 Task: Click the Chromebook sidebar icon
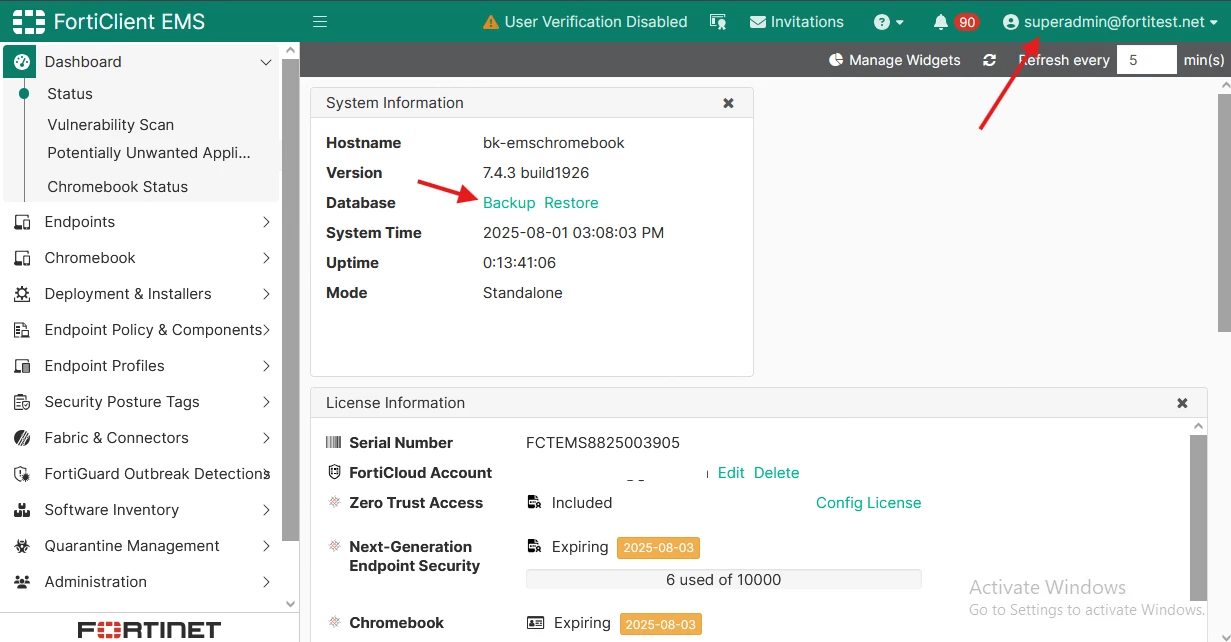click(x=22, y=259)
